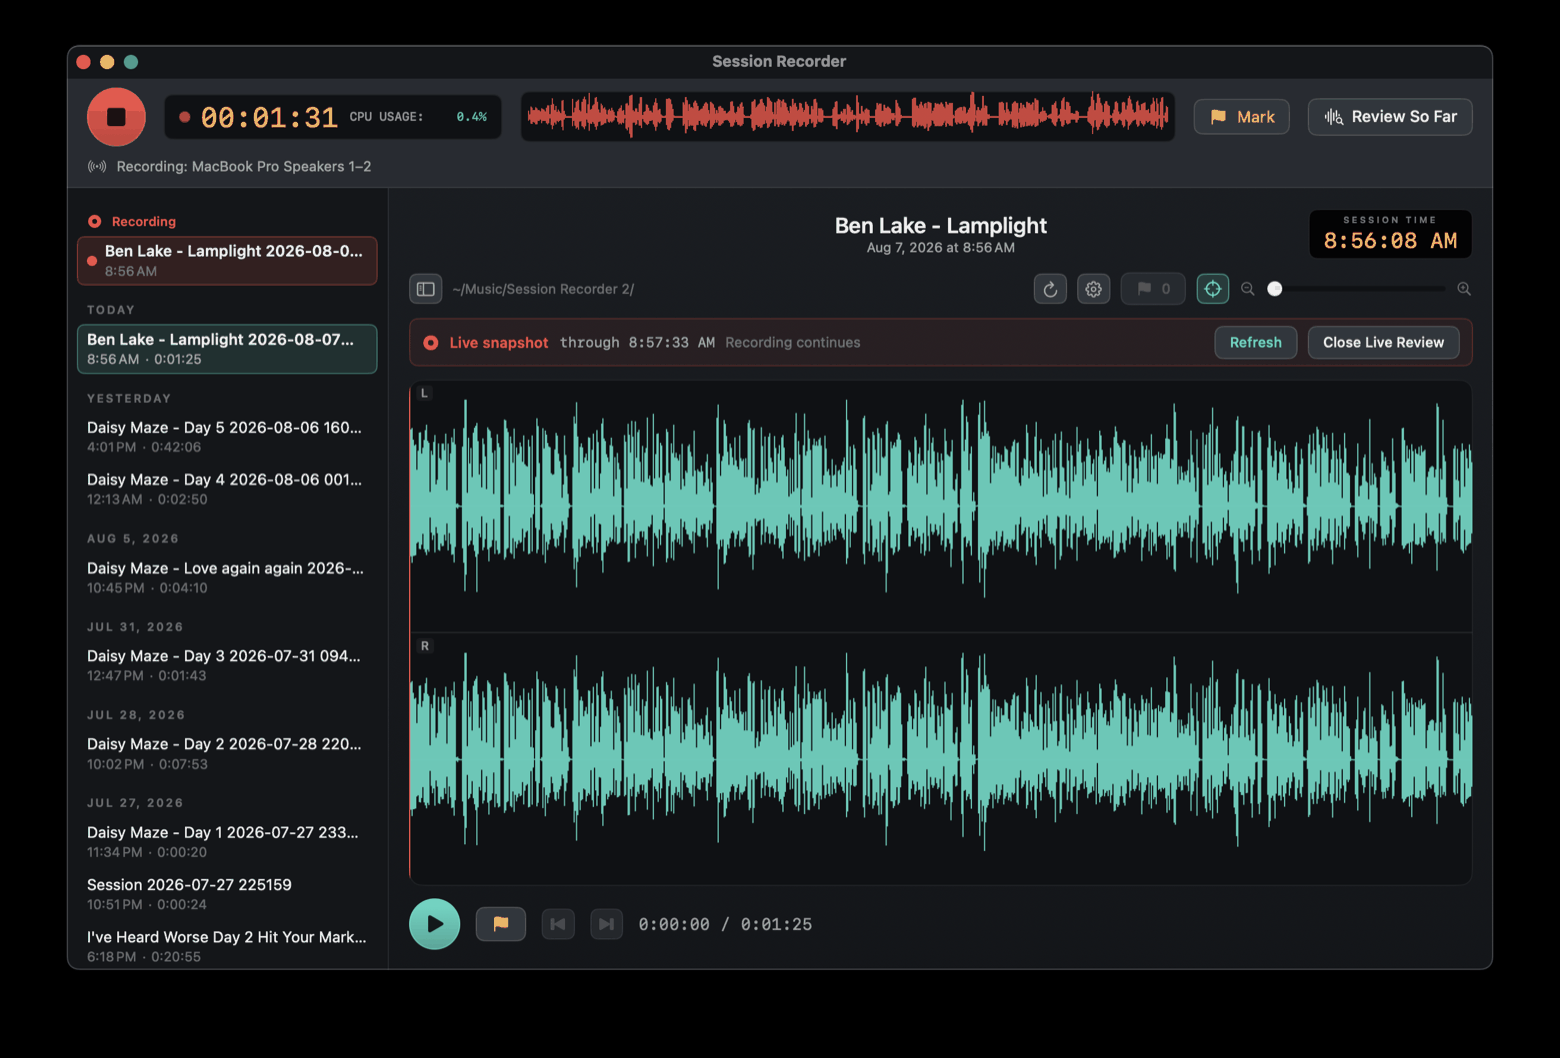Image resolution: width=1560 pixels, height=1058 pixels.
Task: Open the settings gear icon
Action: [1093, 289]
